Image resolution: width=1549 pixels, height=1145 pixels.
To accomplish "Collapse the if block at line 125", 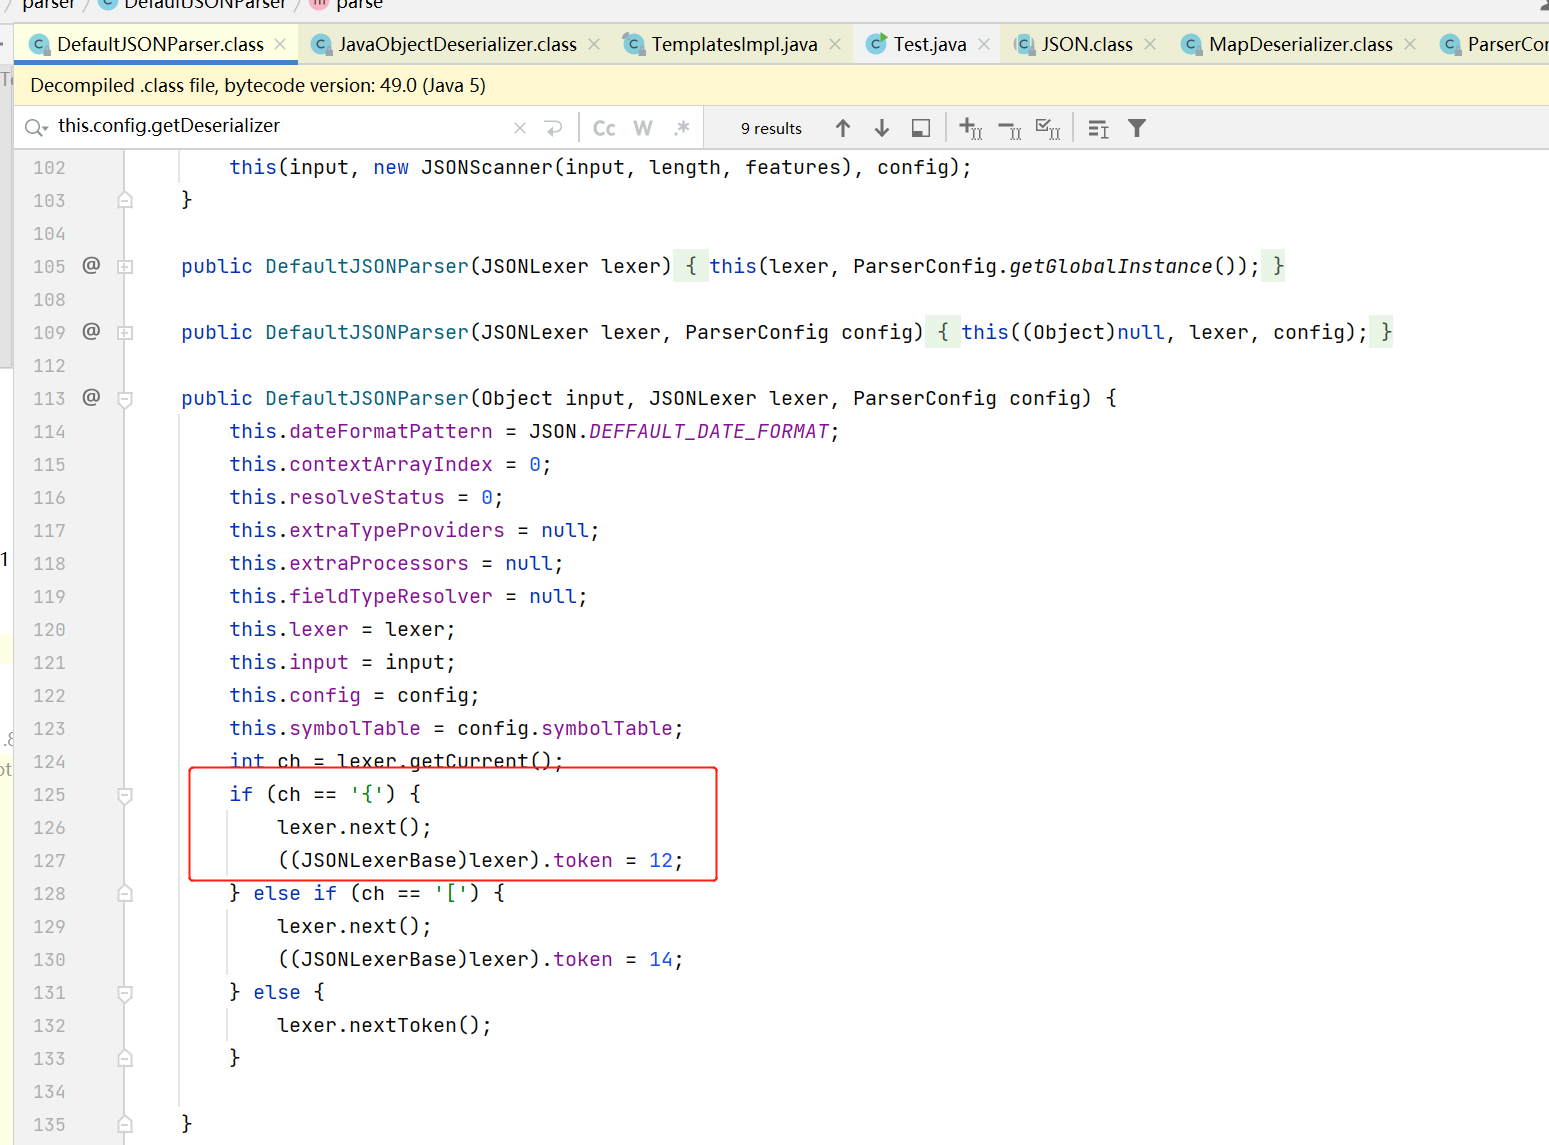I will pyautogui.click(x=125, y=795).
